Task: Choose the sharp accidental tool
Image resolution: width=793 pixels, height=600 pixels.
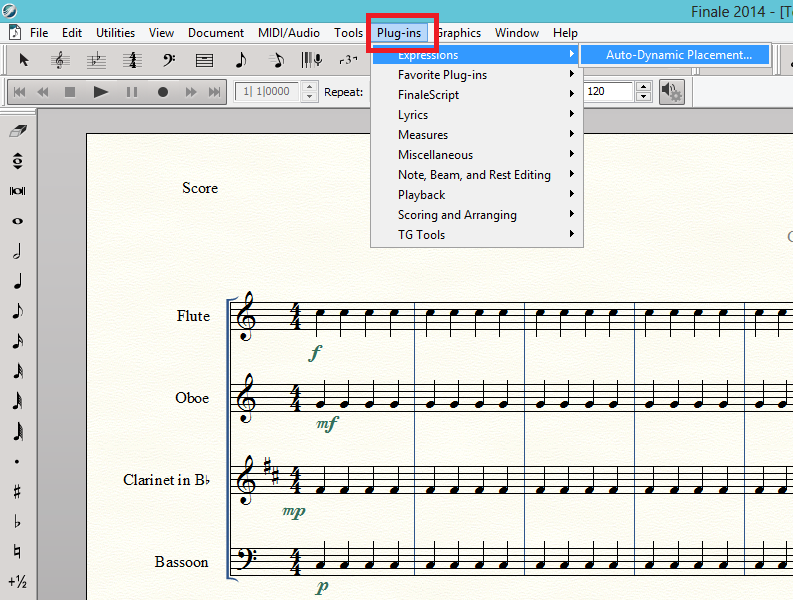Action: point(17,491)
